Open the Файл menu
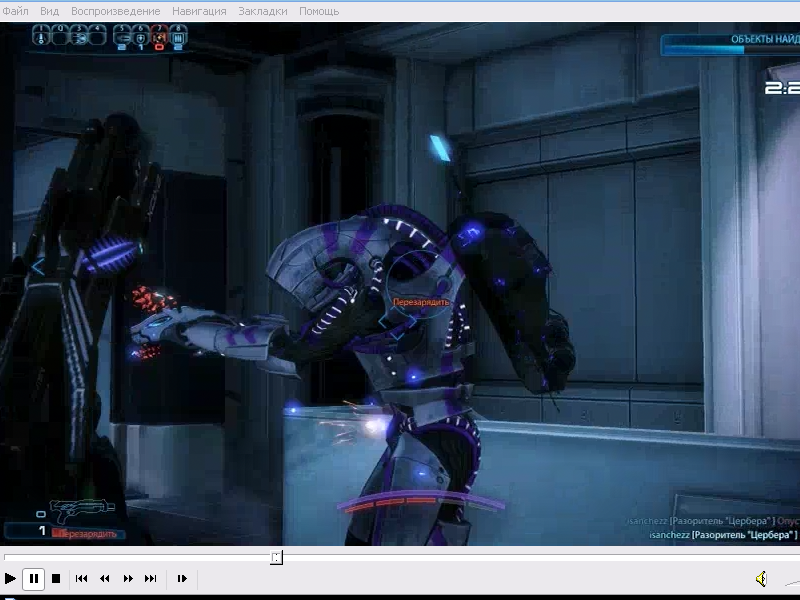Screen dimensions: 800x600 [x=15, y=11]
